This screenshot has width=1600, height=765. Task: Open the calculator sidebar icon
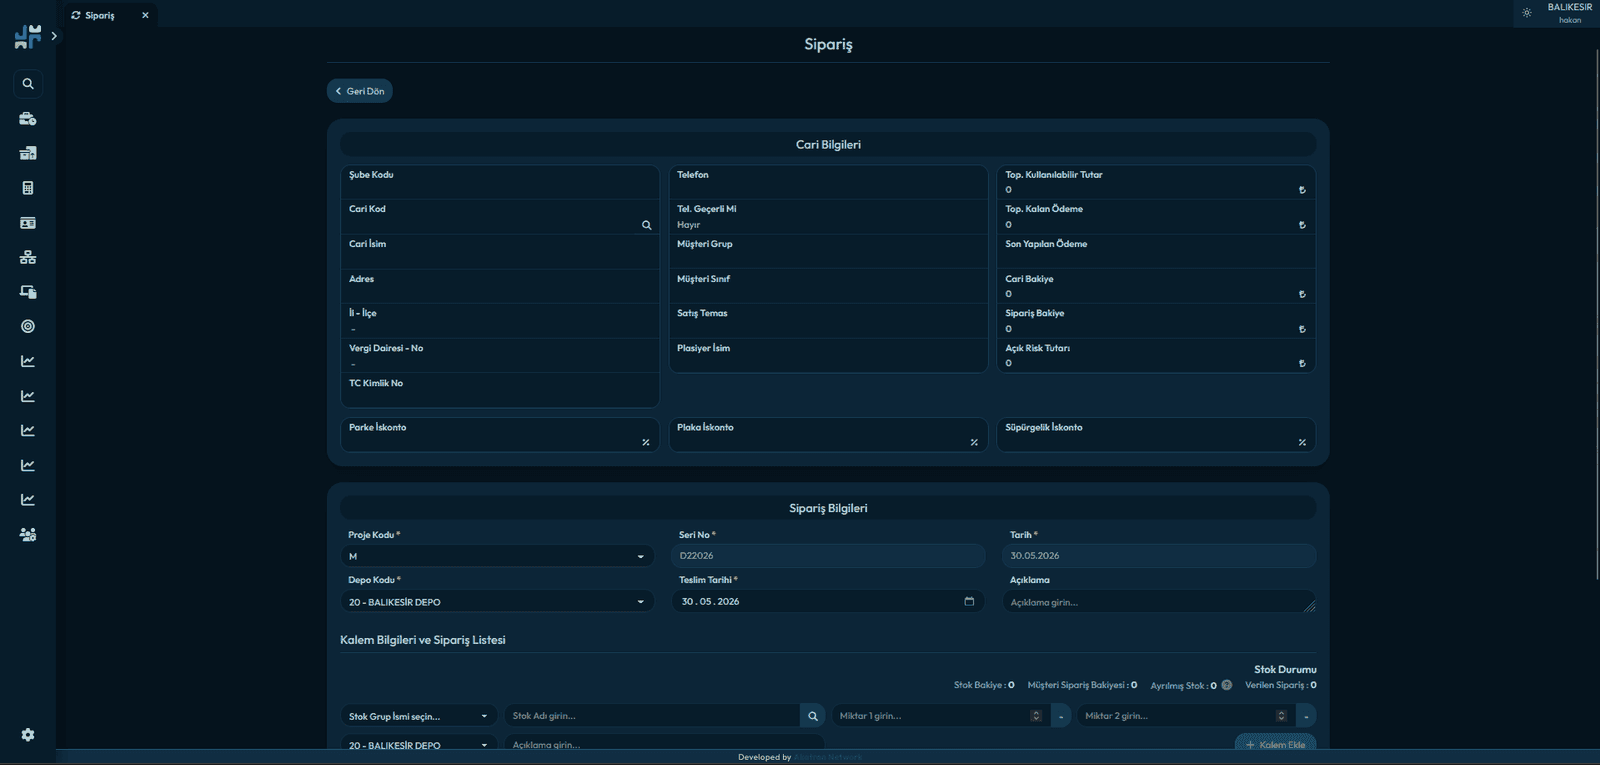(28, 188)
